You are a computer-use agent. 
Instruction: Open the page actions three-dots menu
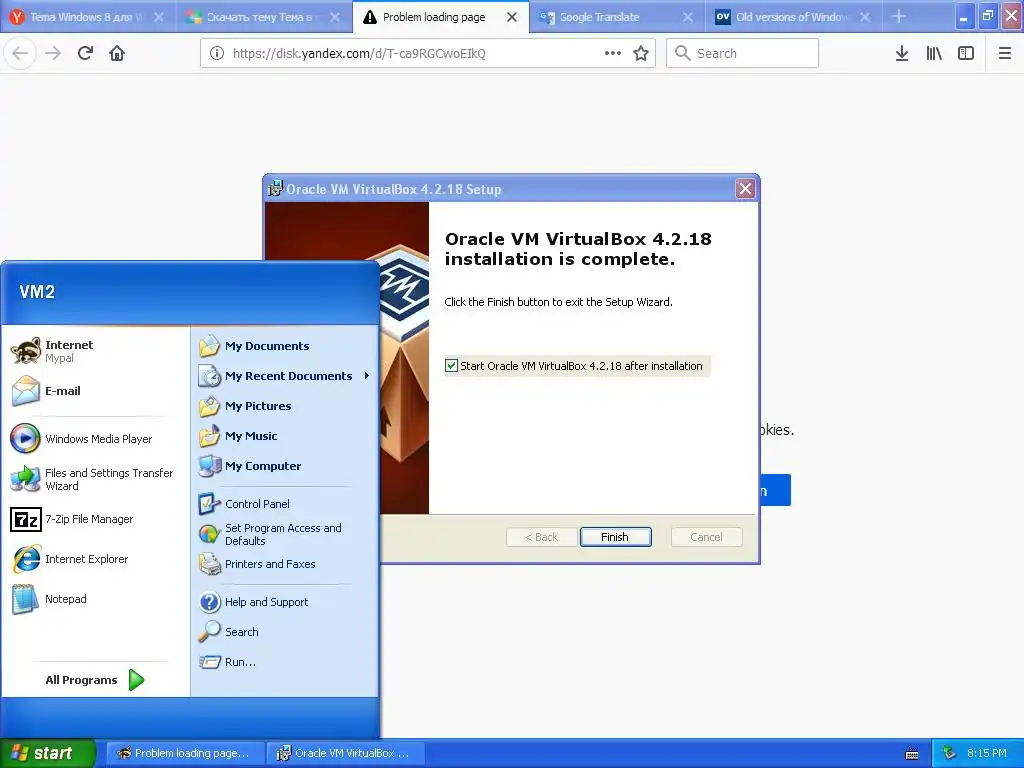pyautogui.click(x=613, y=53)
